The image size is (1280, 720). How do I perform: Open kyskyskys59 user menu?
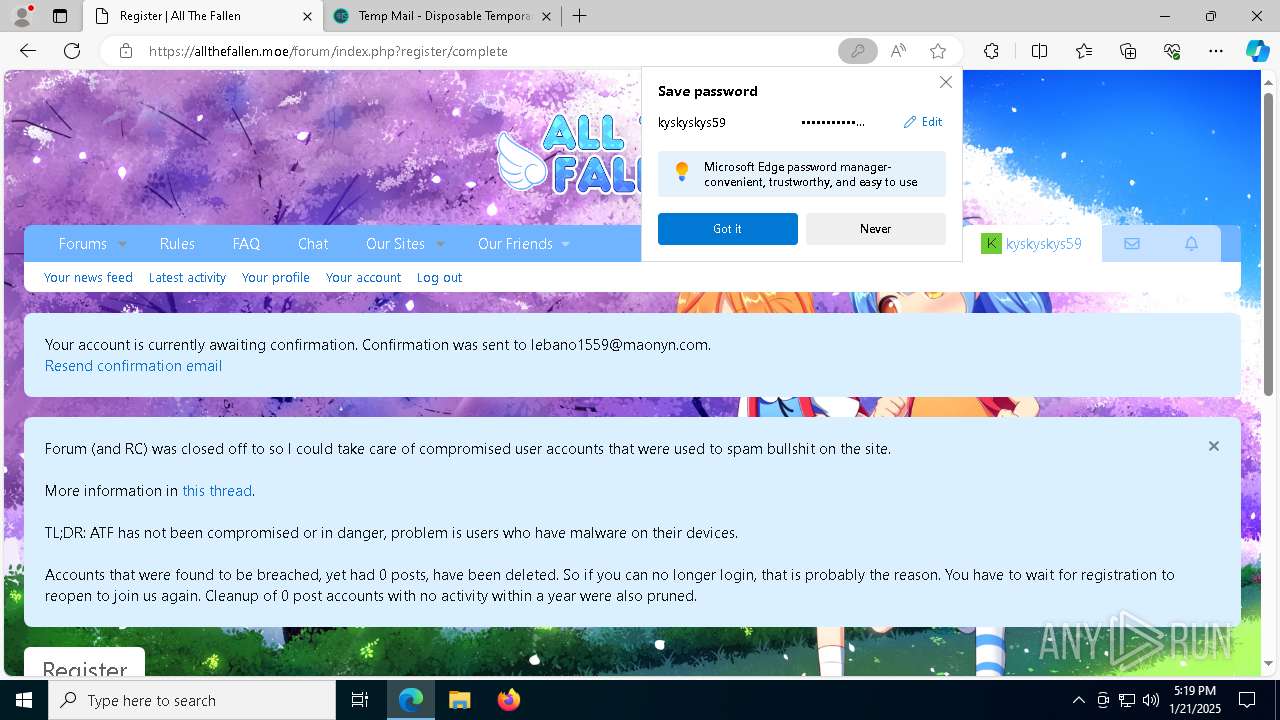click(x=1032, y=243)
